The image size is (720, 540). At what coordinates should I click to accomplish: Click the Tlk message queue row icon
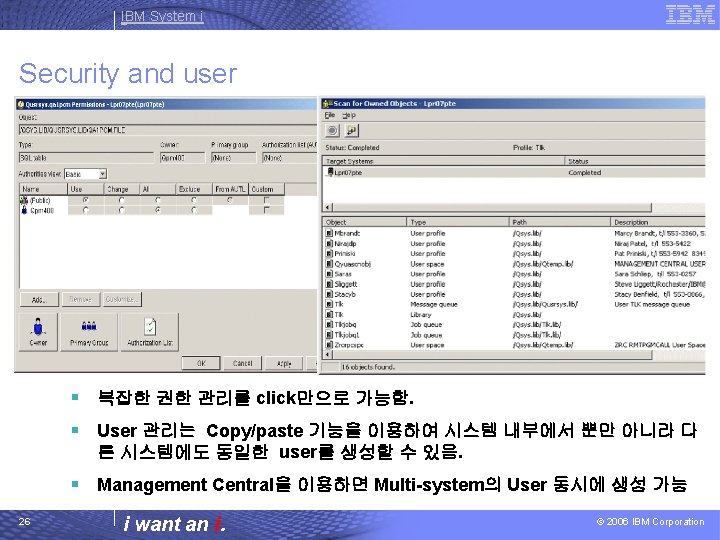tap(329, 304)
